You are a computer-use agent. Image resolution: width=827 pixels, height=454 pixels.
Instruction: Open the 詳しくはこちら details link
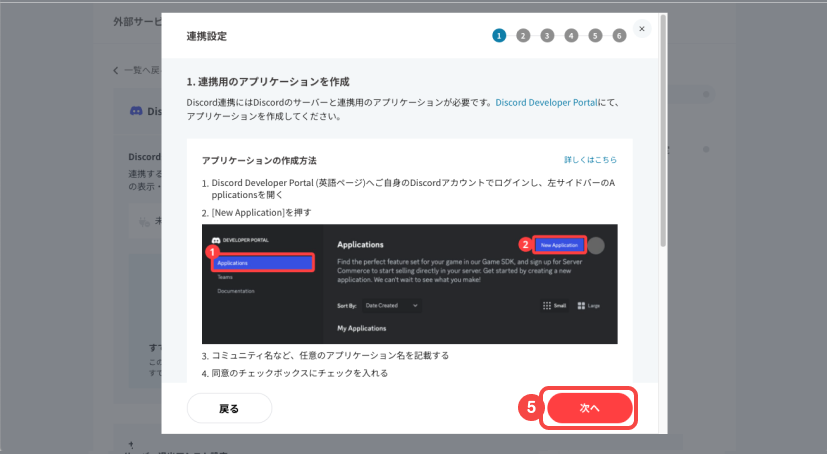(590, 160)
